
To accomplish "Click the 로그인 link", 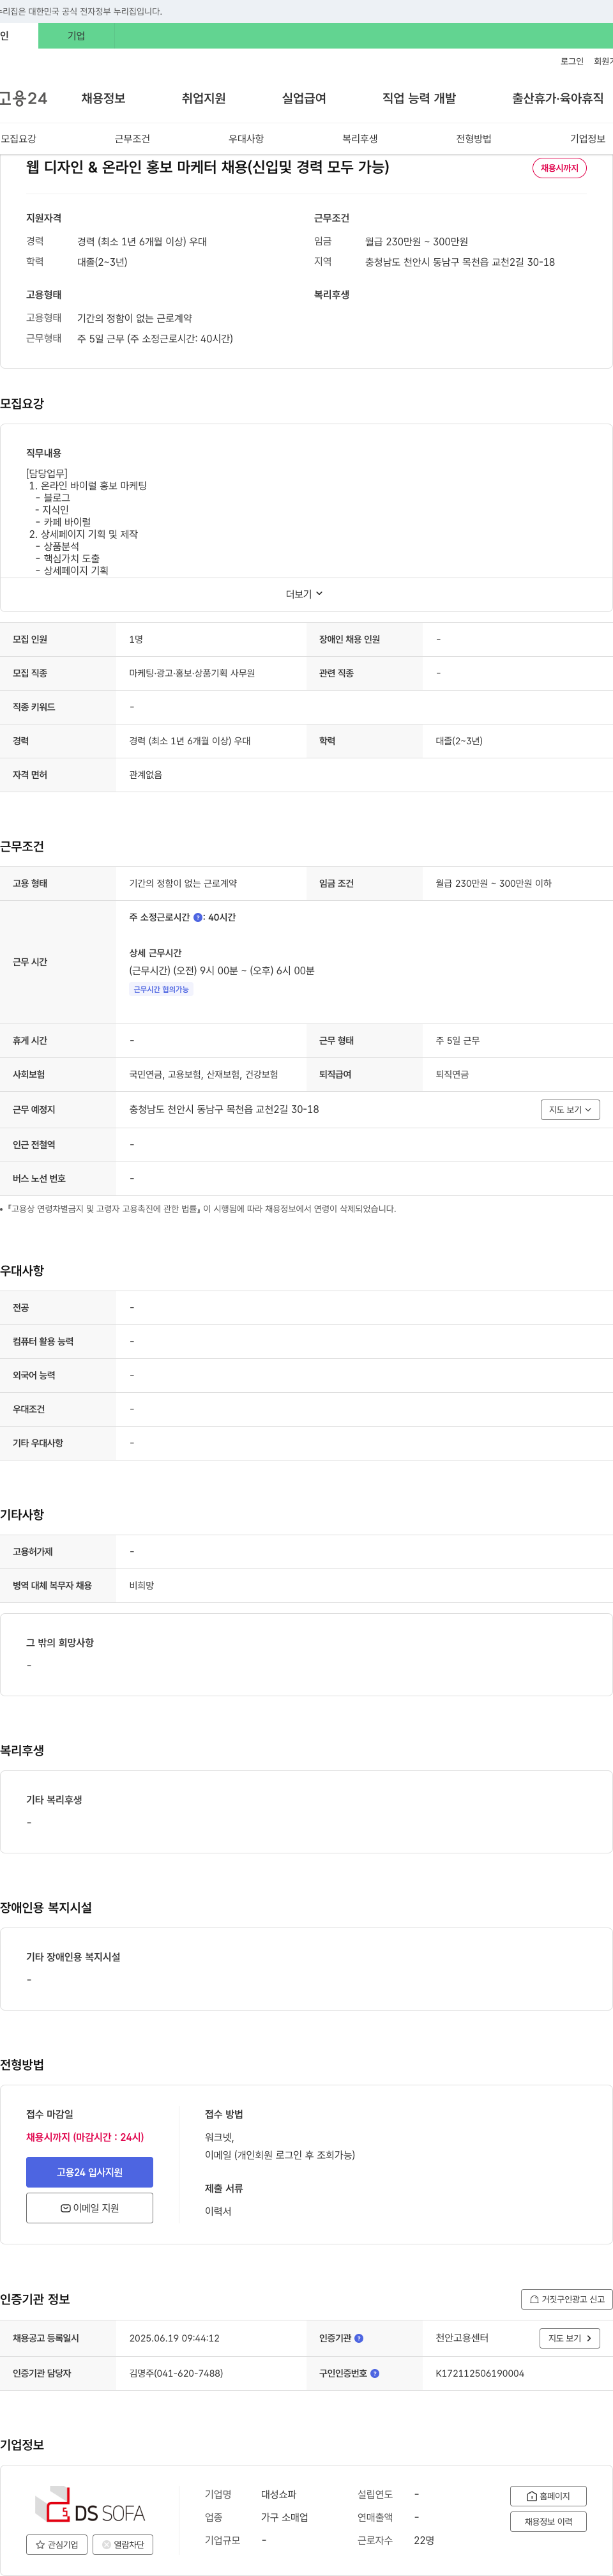I will pyautogui.click(x=572, y=62).
